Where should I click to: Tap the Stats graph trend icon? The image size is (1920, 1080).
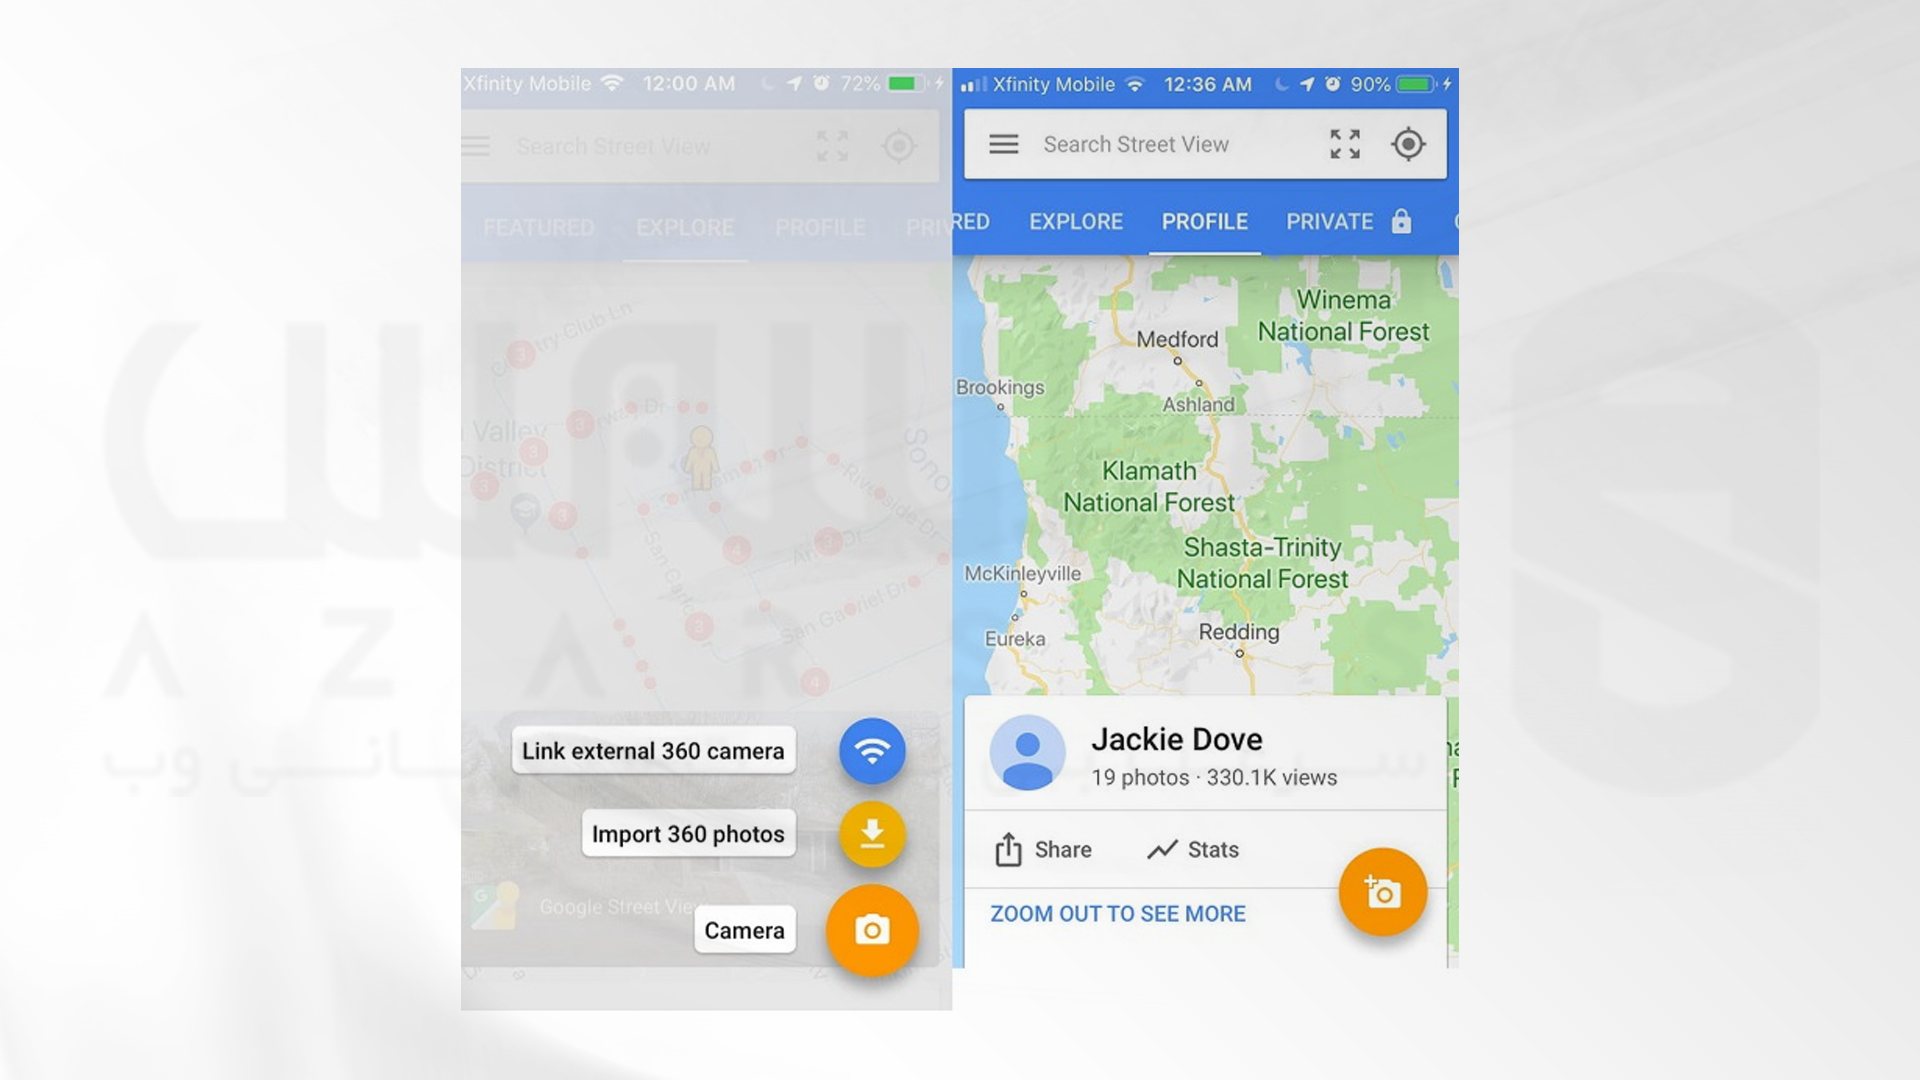1159,848
